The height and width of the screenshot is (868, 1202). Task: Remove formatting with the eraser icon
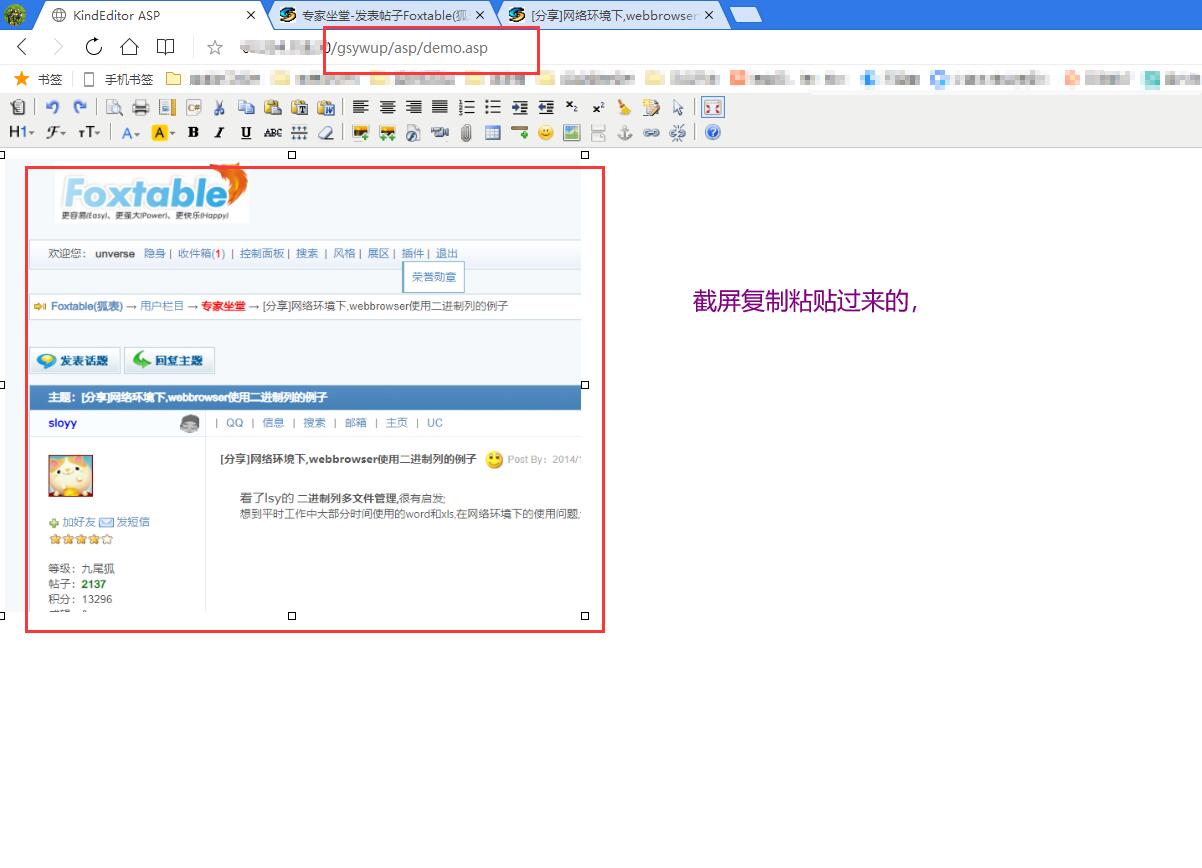[x=325, y=132]
